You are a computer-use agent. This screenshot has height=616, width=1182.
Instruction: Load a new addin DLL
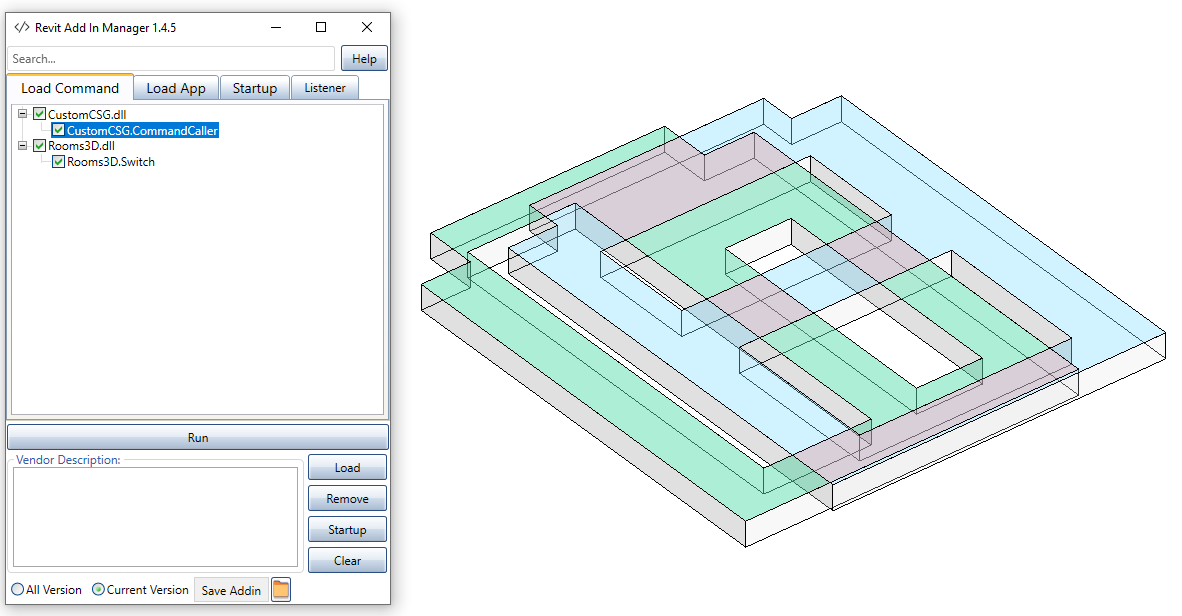(347, 467)
